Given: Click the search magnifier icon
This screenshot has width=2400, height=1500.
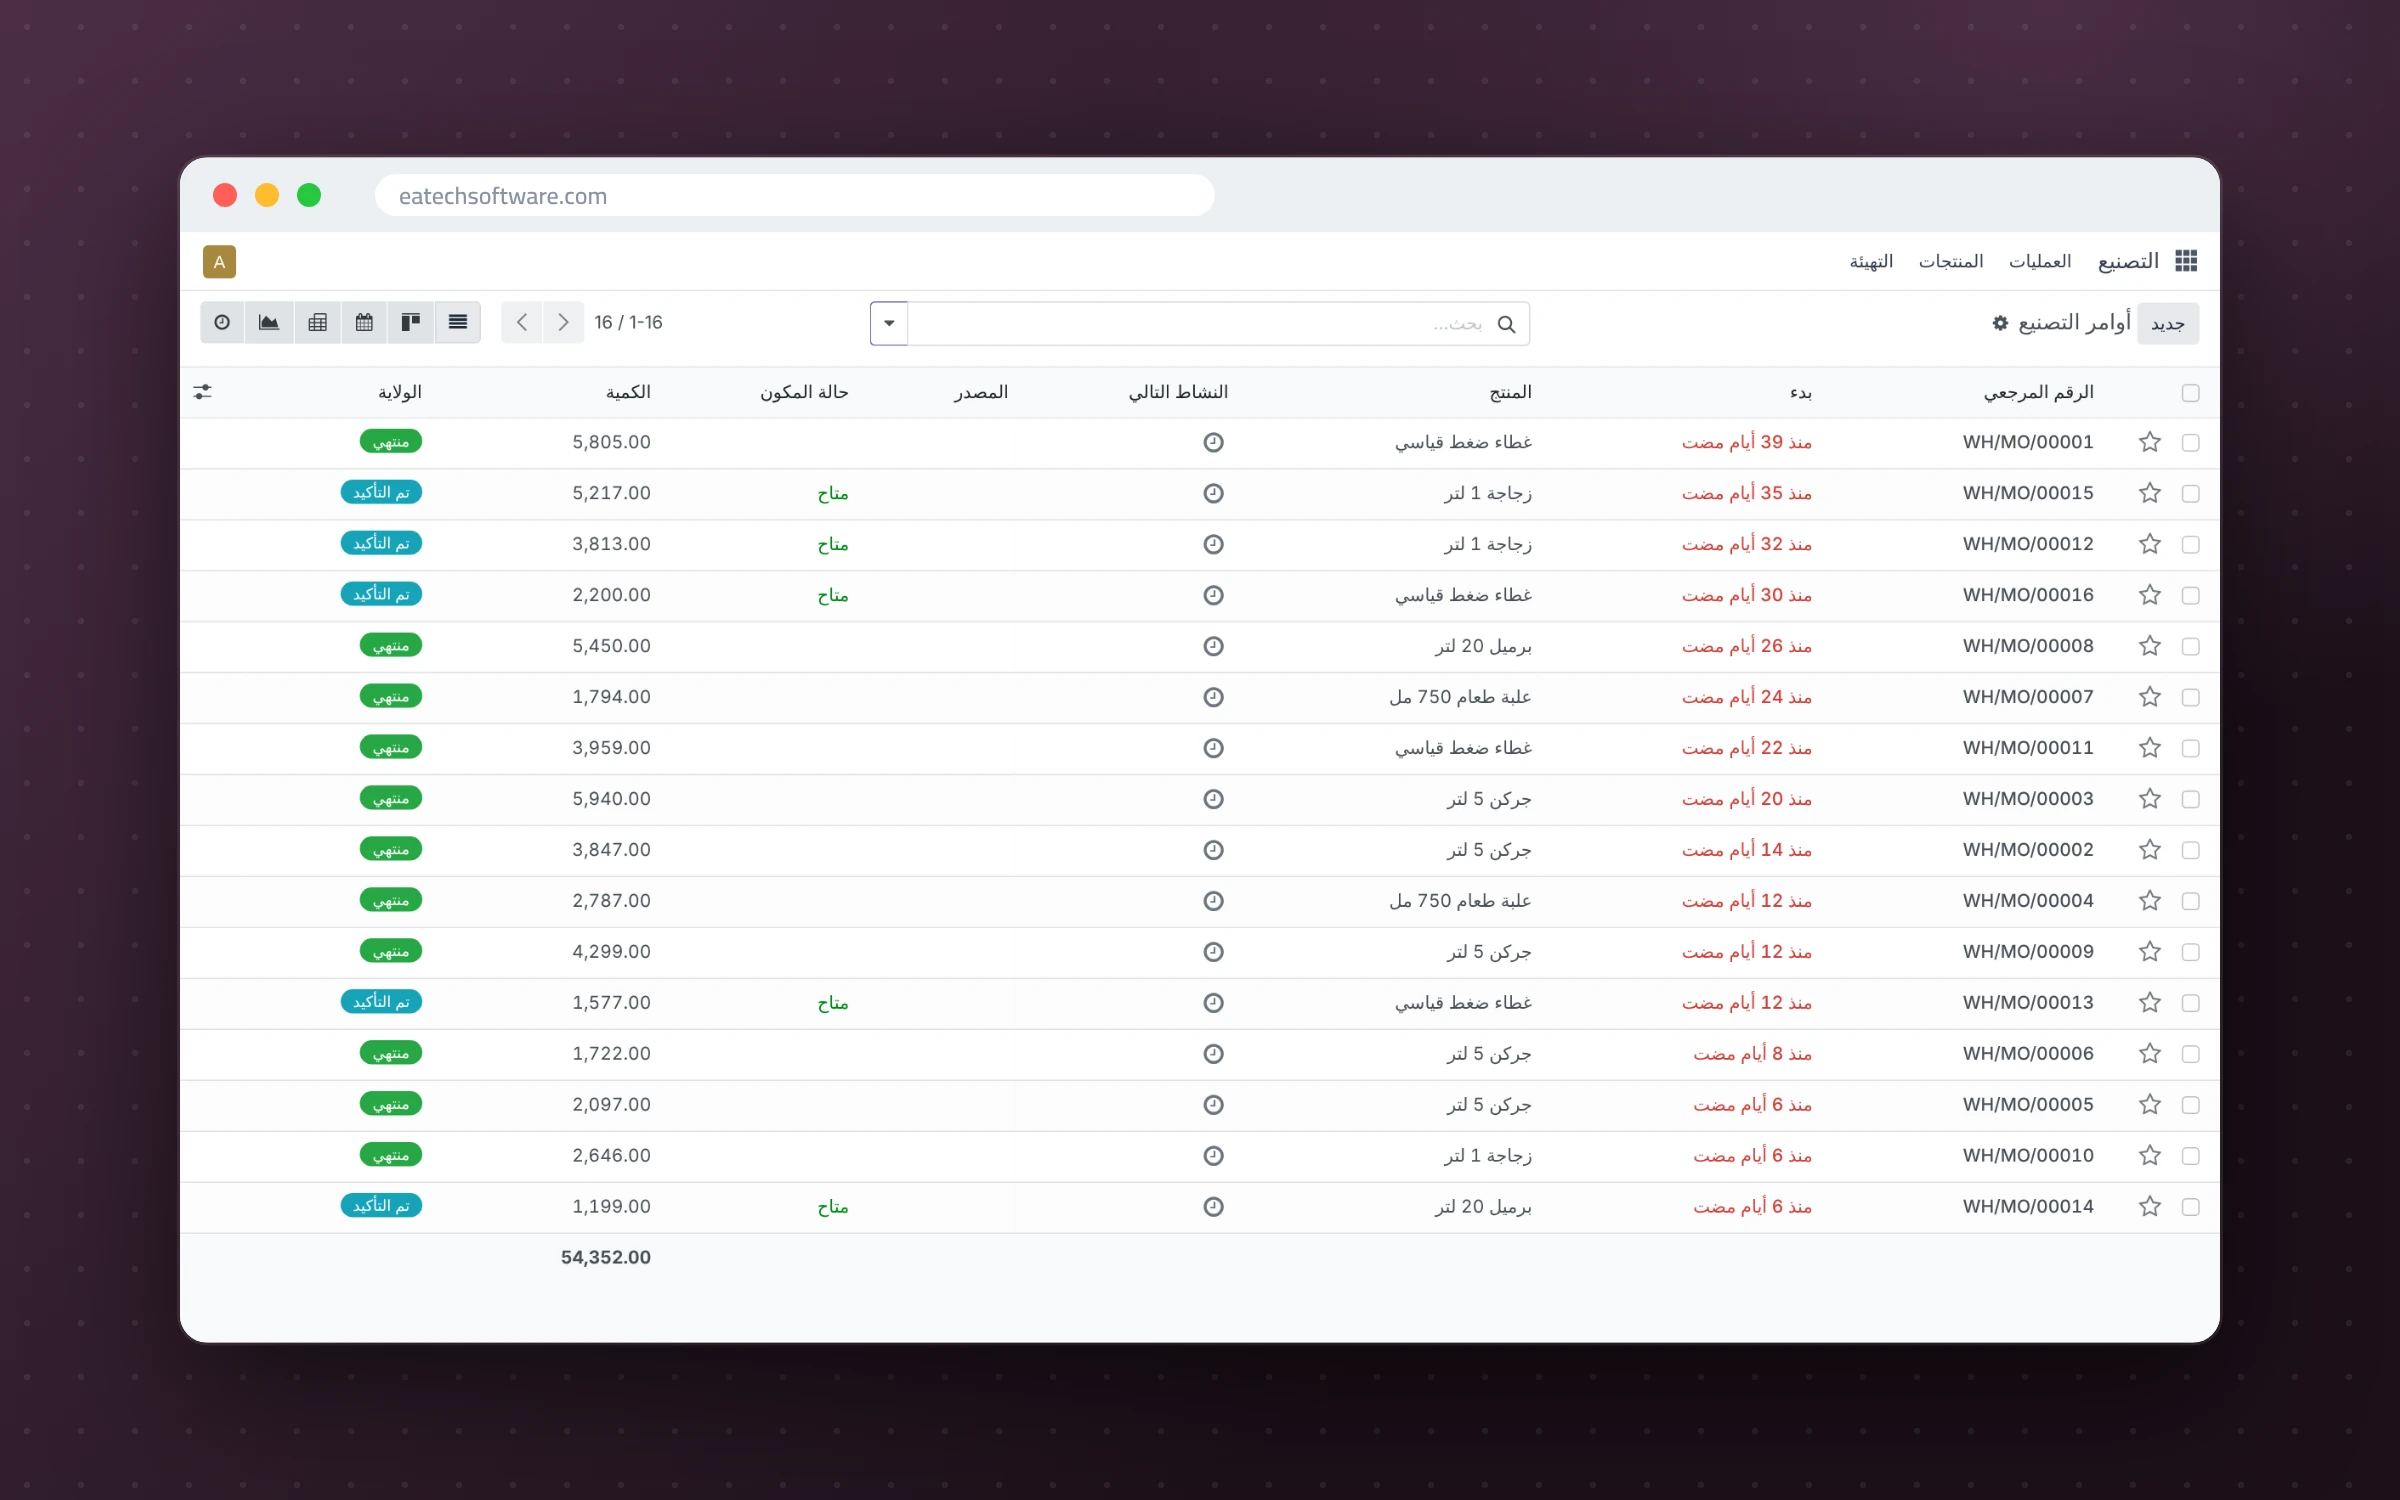Looking at the screenshot, I should point(1506,324).
